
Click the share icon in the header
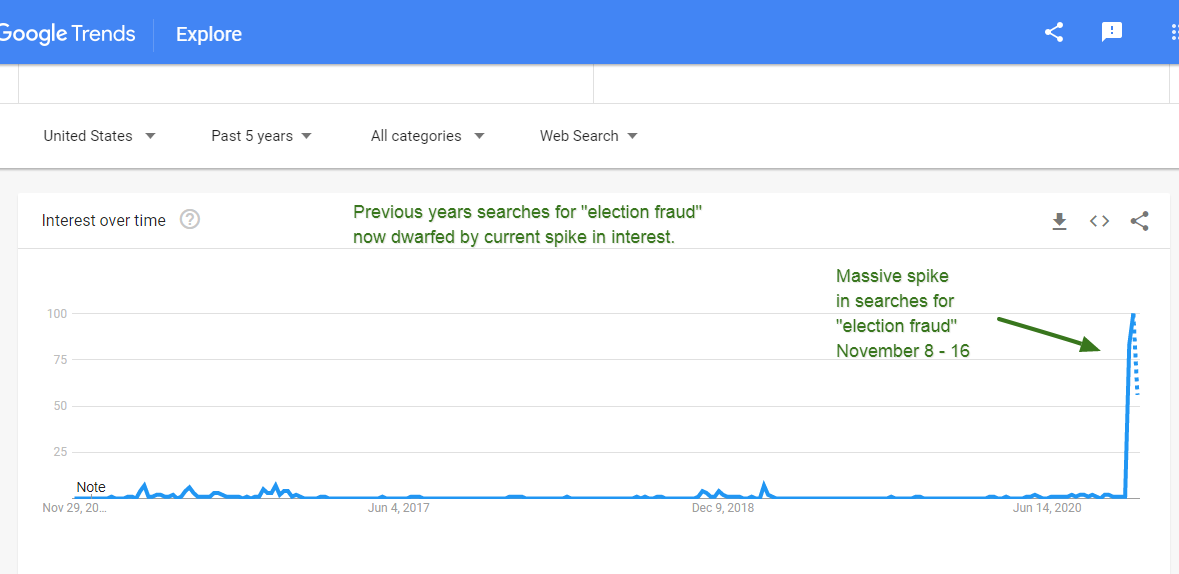coord(1053,32)
